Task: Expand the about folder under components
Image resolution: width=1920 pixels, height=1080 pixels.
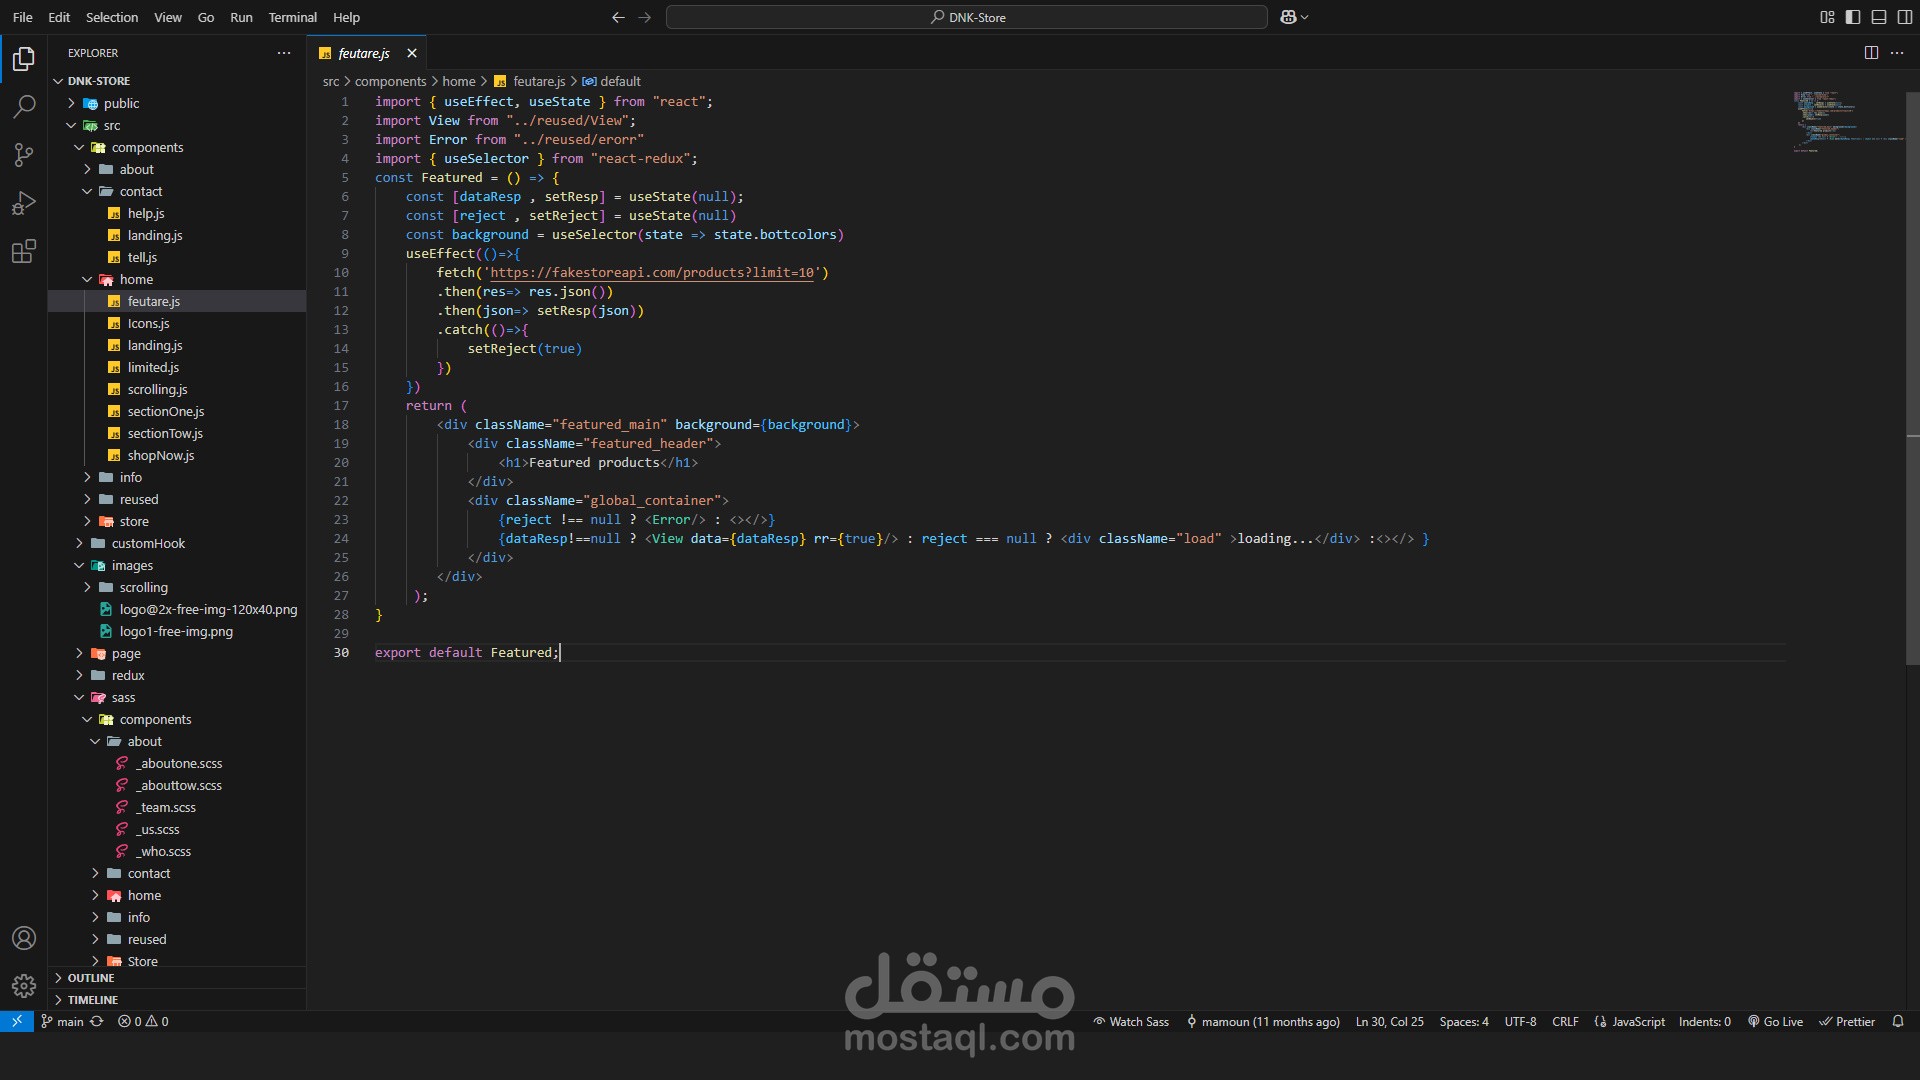Action: click(136, 169)
